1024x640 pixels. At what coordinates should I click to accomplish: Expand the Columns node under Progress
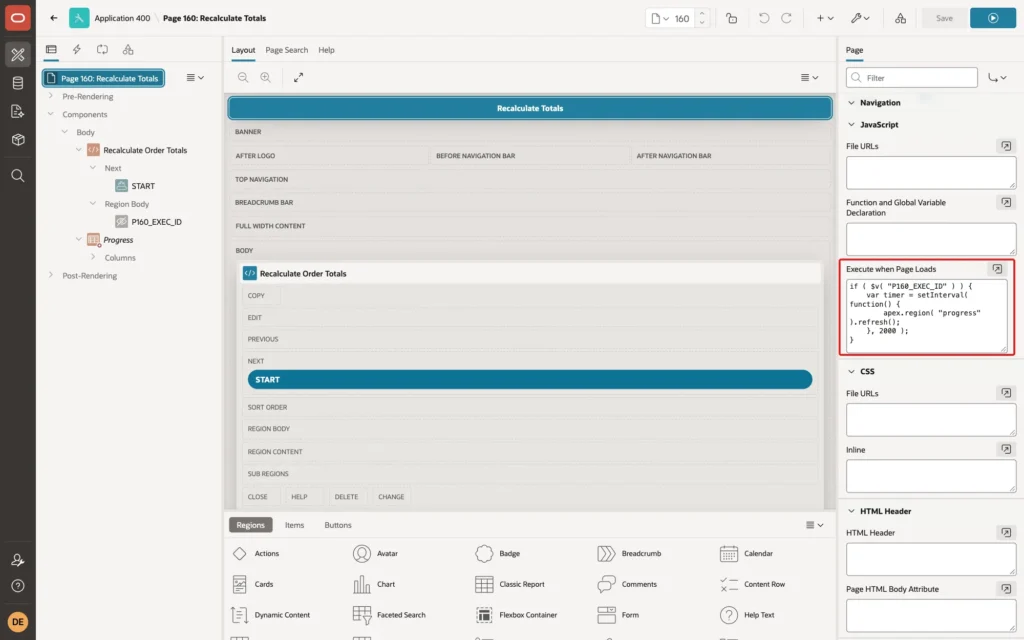pos(93,257)
